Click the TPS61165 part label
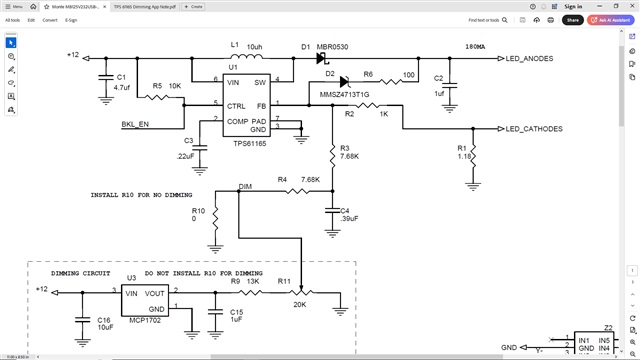Image resolution: width=640 pixels, height=360 pixels. [250, 144]
